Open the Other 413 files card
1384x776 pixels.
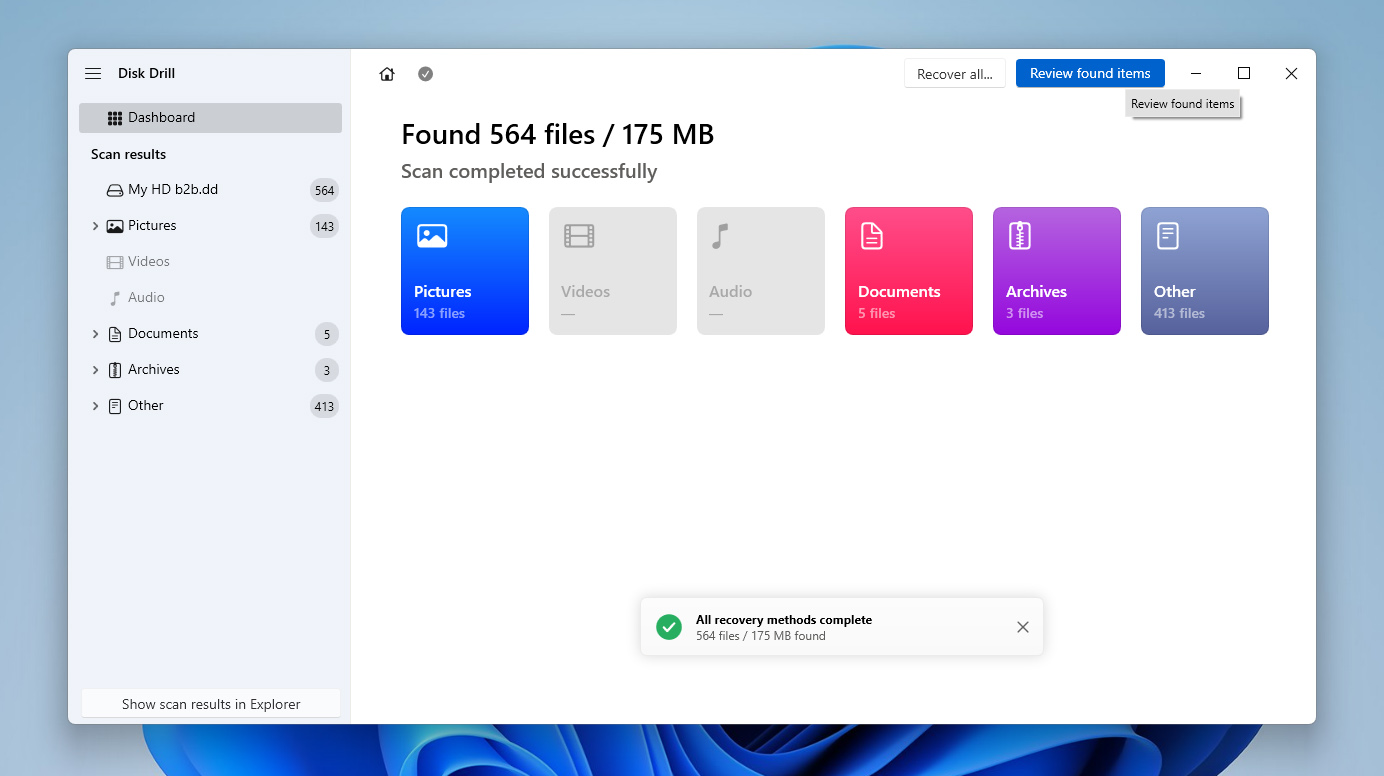point(1205,271)
